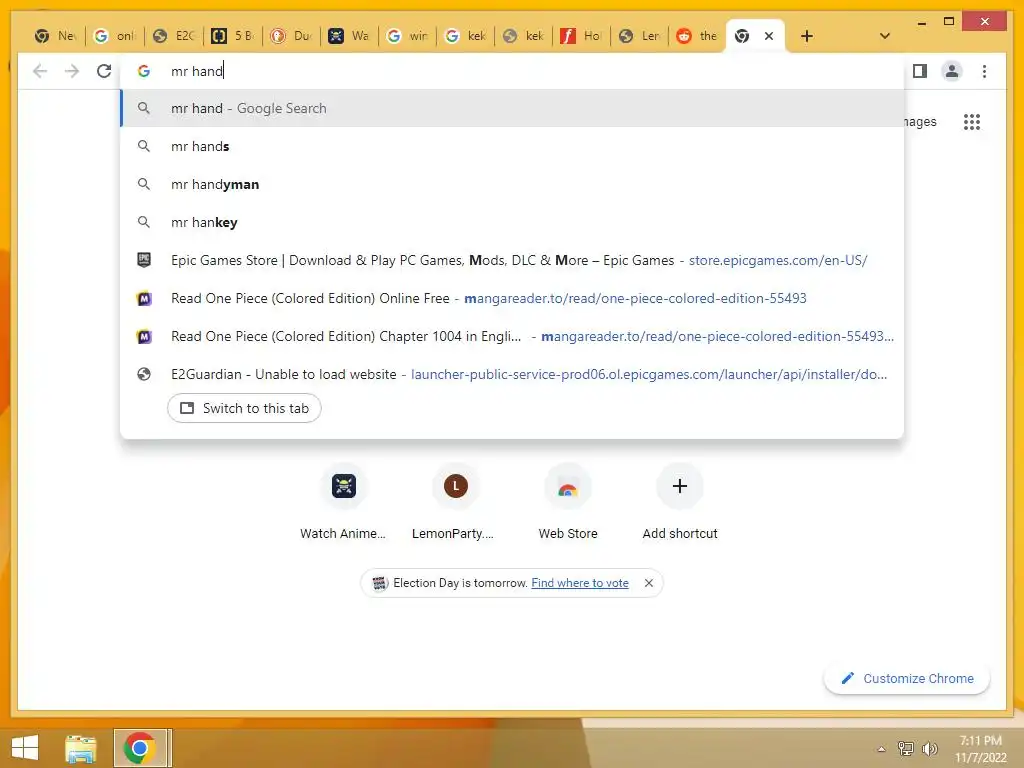This screenshot has height=768, width=1024.
Task: Go forward with the forward arrow
Action: [x=72, y=71]
